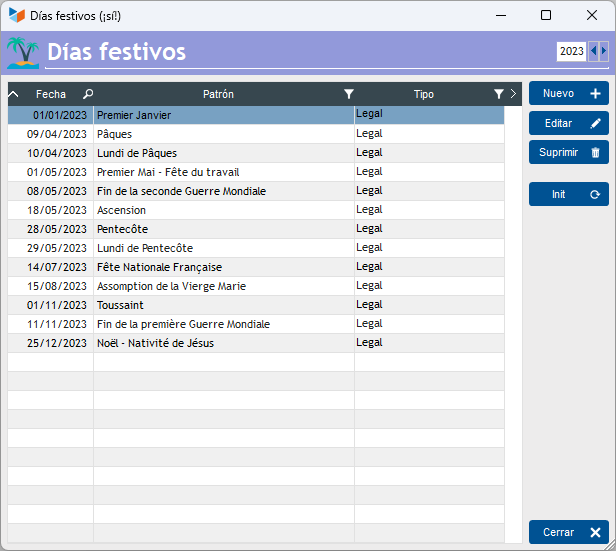Go to the previous year with left arrow
This screenshot has width=616, height=551.
point(594,51)
